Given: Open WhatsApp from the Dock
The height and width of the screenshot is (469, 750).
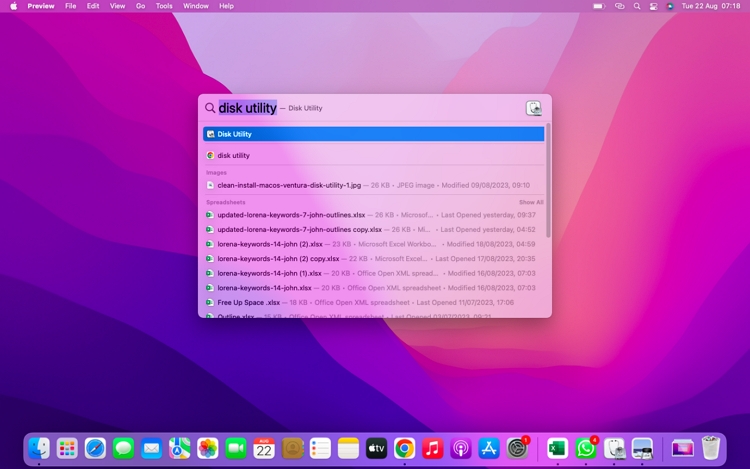Looking at the screenshot, I should point(585,448).
